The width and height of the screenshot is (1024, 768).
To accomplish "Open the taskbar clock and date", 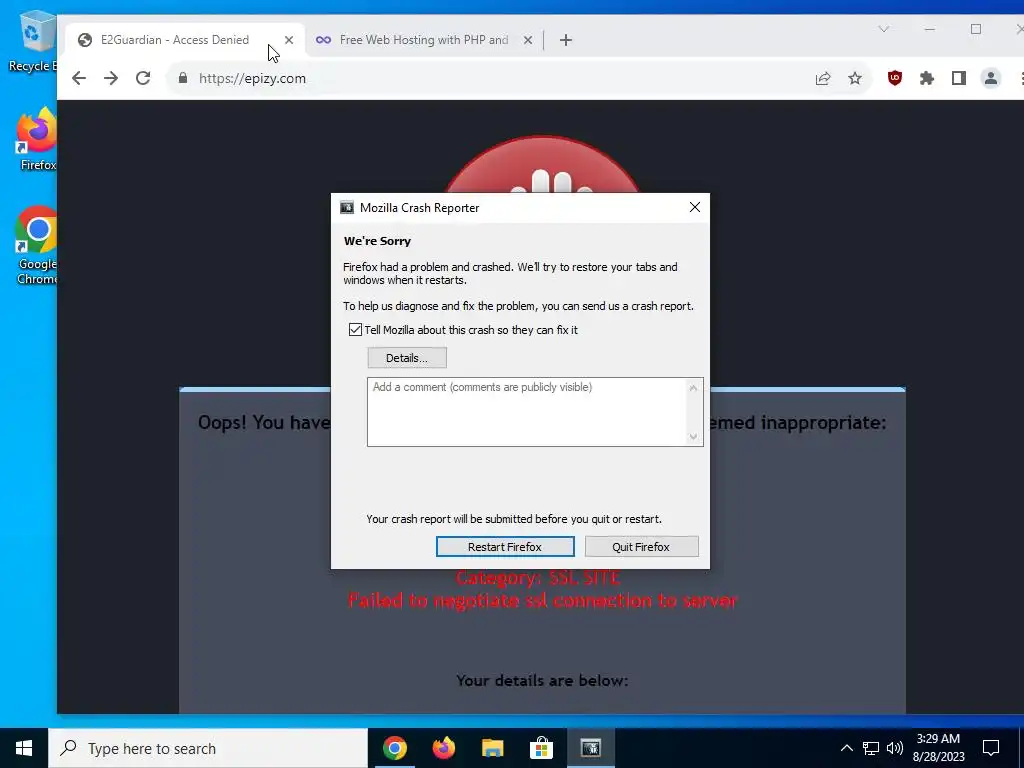I will pos(938,748).
